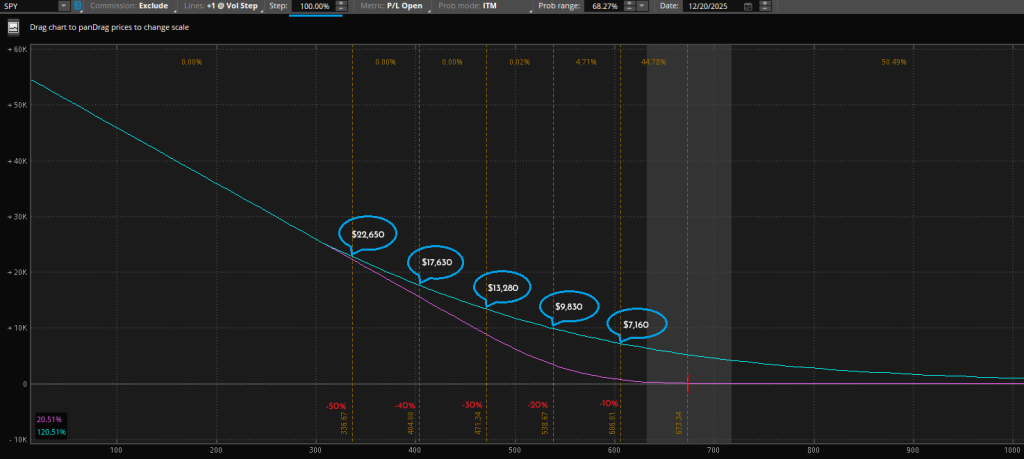
Task: Click the 44.78% probability label
Action: pos(654,62)
